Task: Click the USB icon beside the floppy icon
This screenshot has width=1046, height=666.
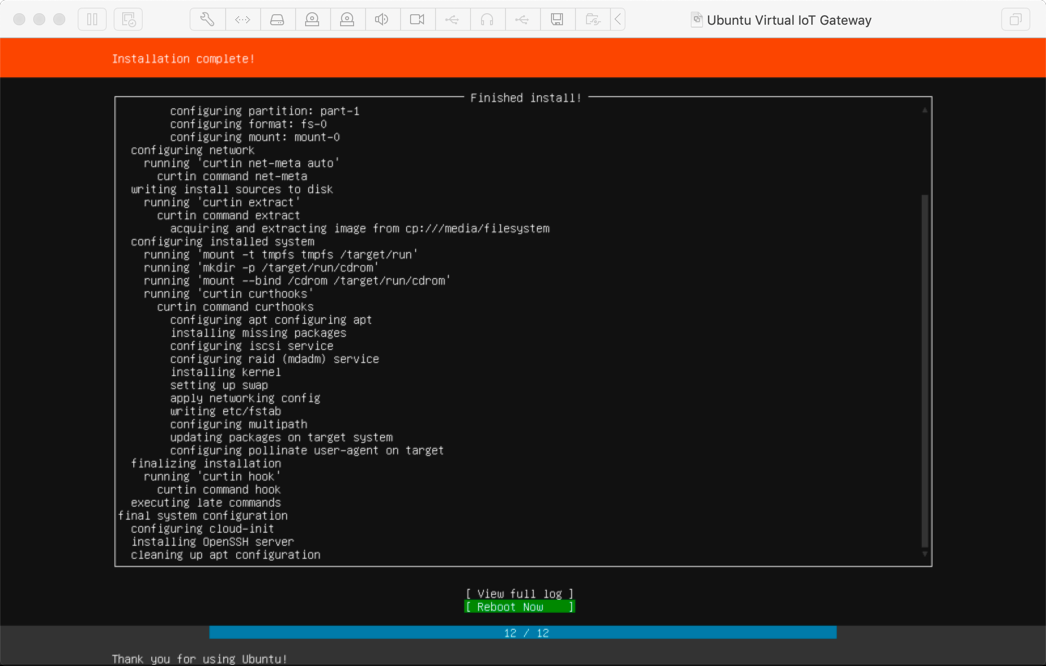Action: [522, 19]
